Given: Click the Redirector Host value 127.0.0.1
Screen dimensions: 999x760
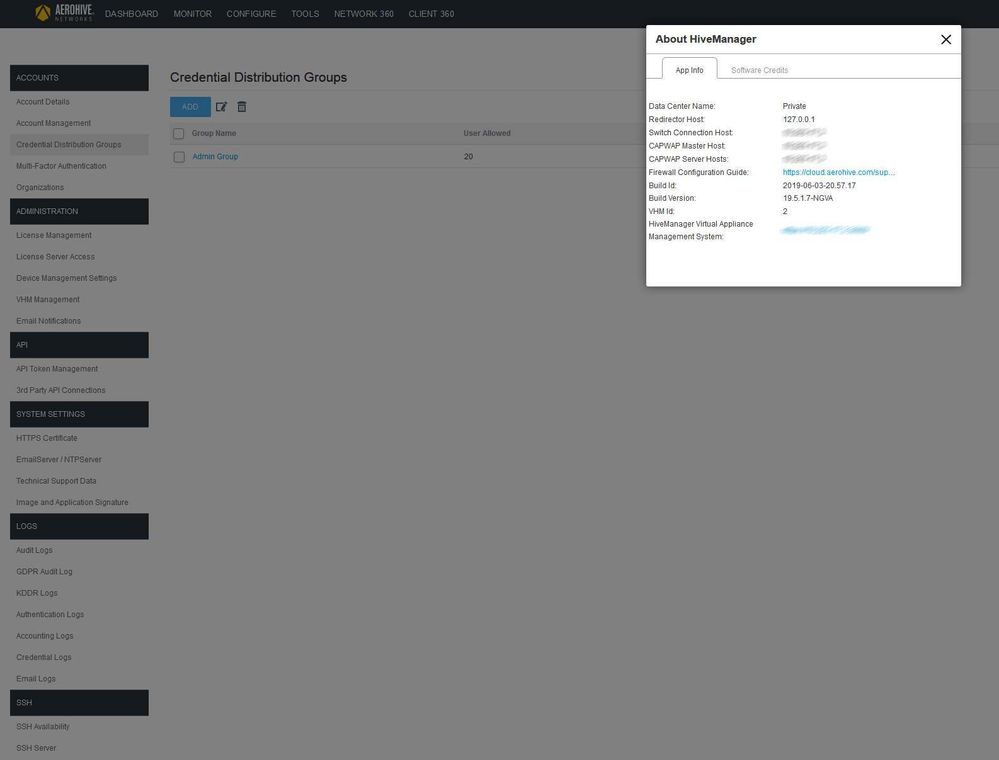Looking at the screenshot, I should (798, 120).
